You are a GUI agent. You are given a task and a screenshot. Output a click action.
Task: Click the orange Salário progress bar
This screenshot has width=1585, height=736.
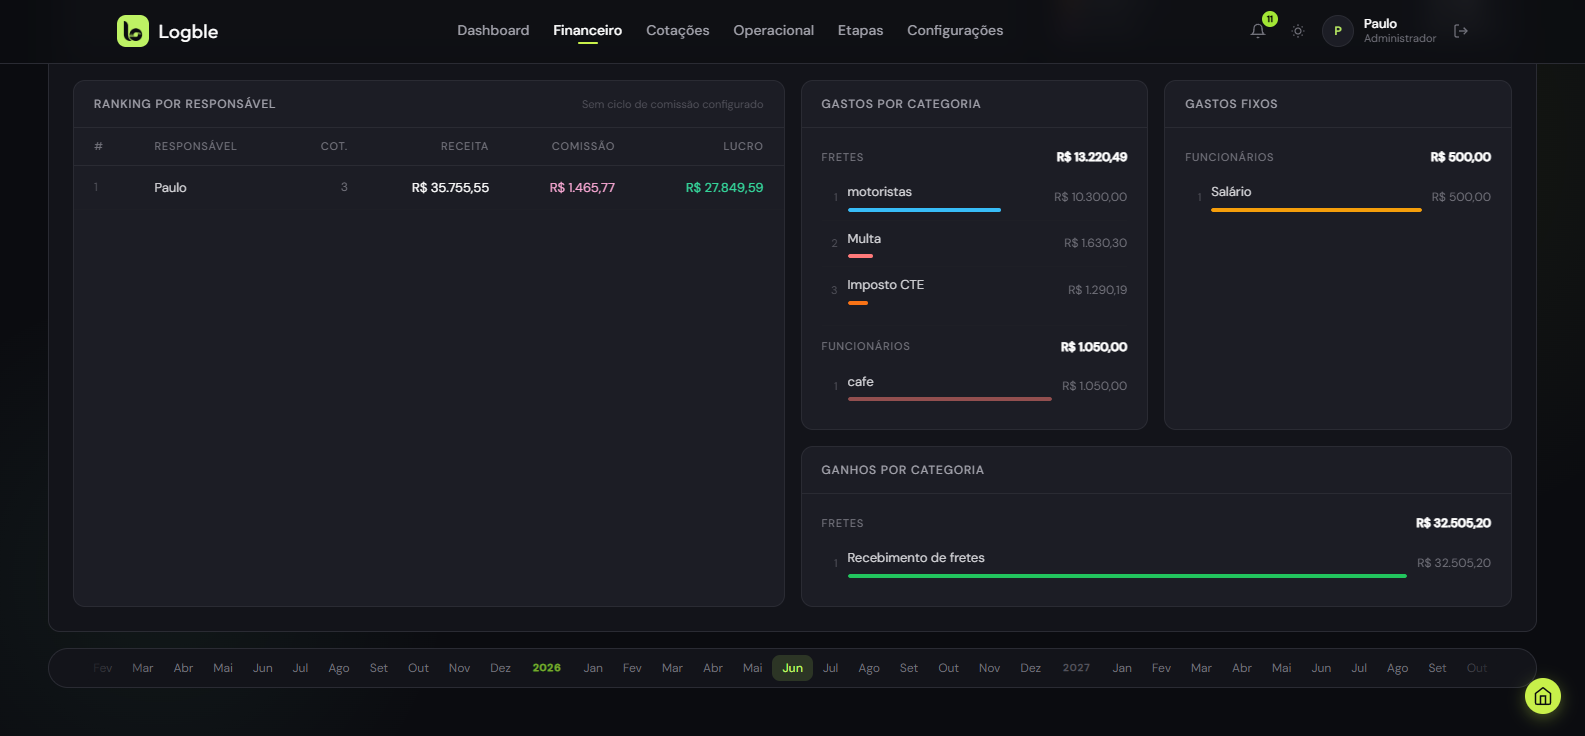1316,210
